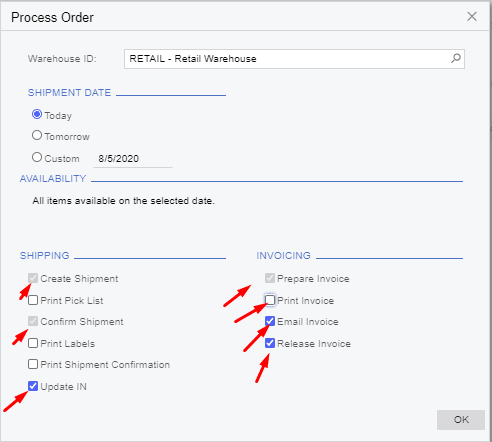Check Print Shipment Confirmation option
This screenshot has height=442, width=492.
[33, 364]
